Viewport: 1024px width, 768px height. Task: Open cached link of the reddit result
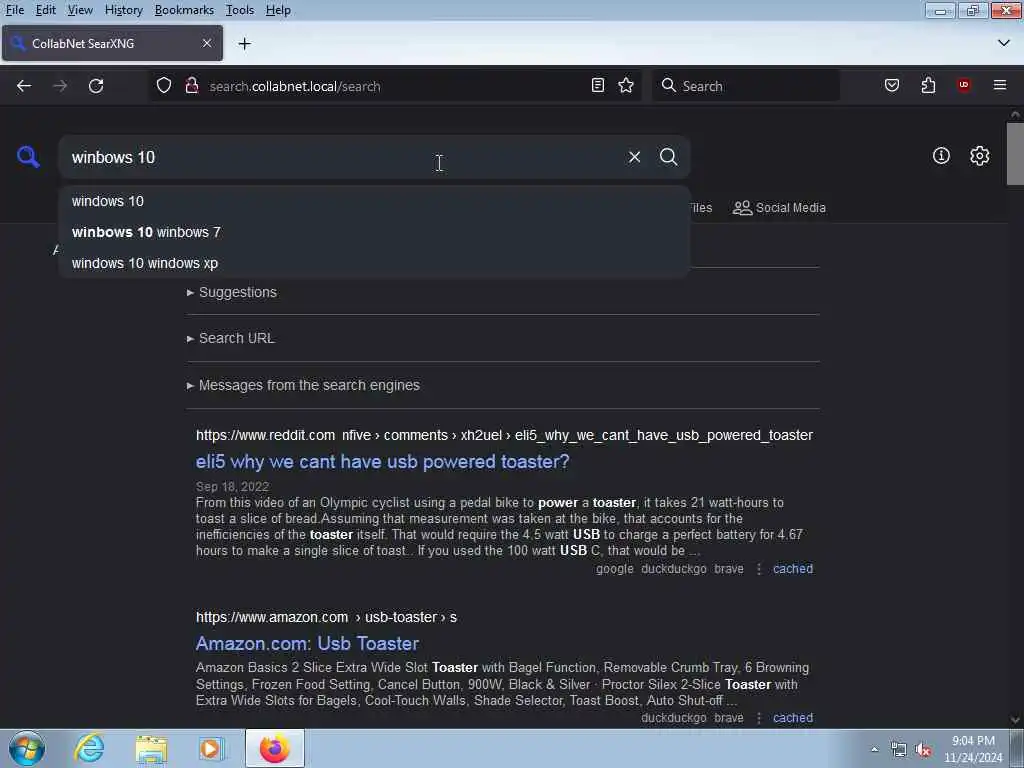(793, 569)
